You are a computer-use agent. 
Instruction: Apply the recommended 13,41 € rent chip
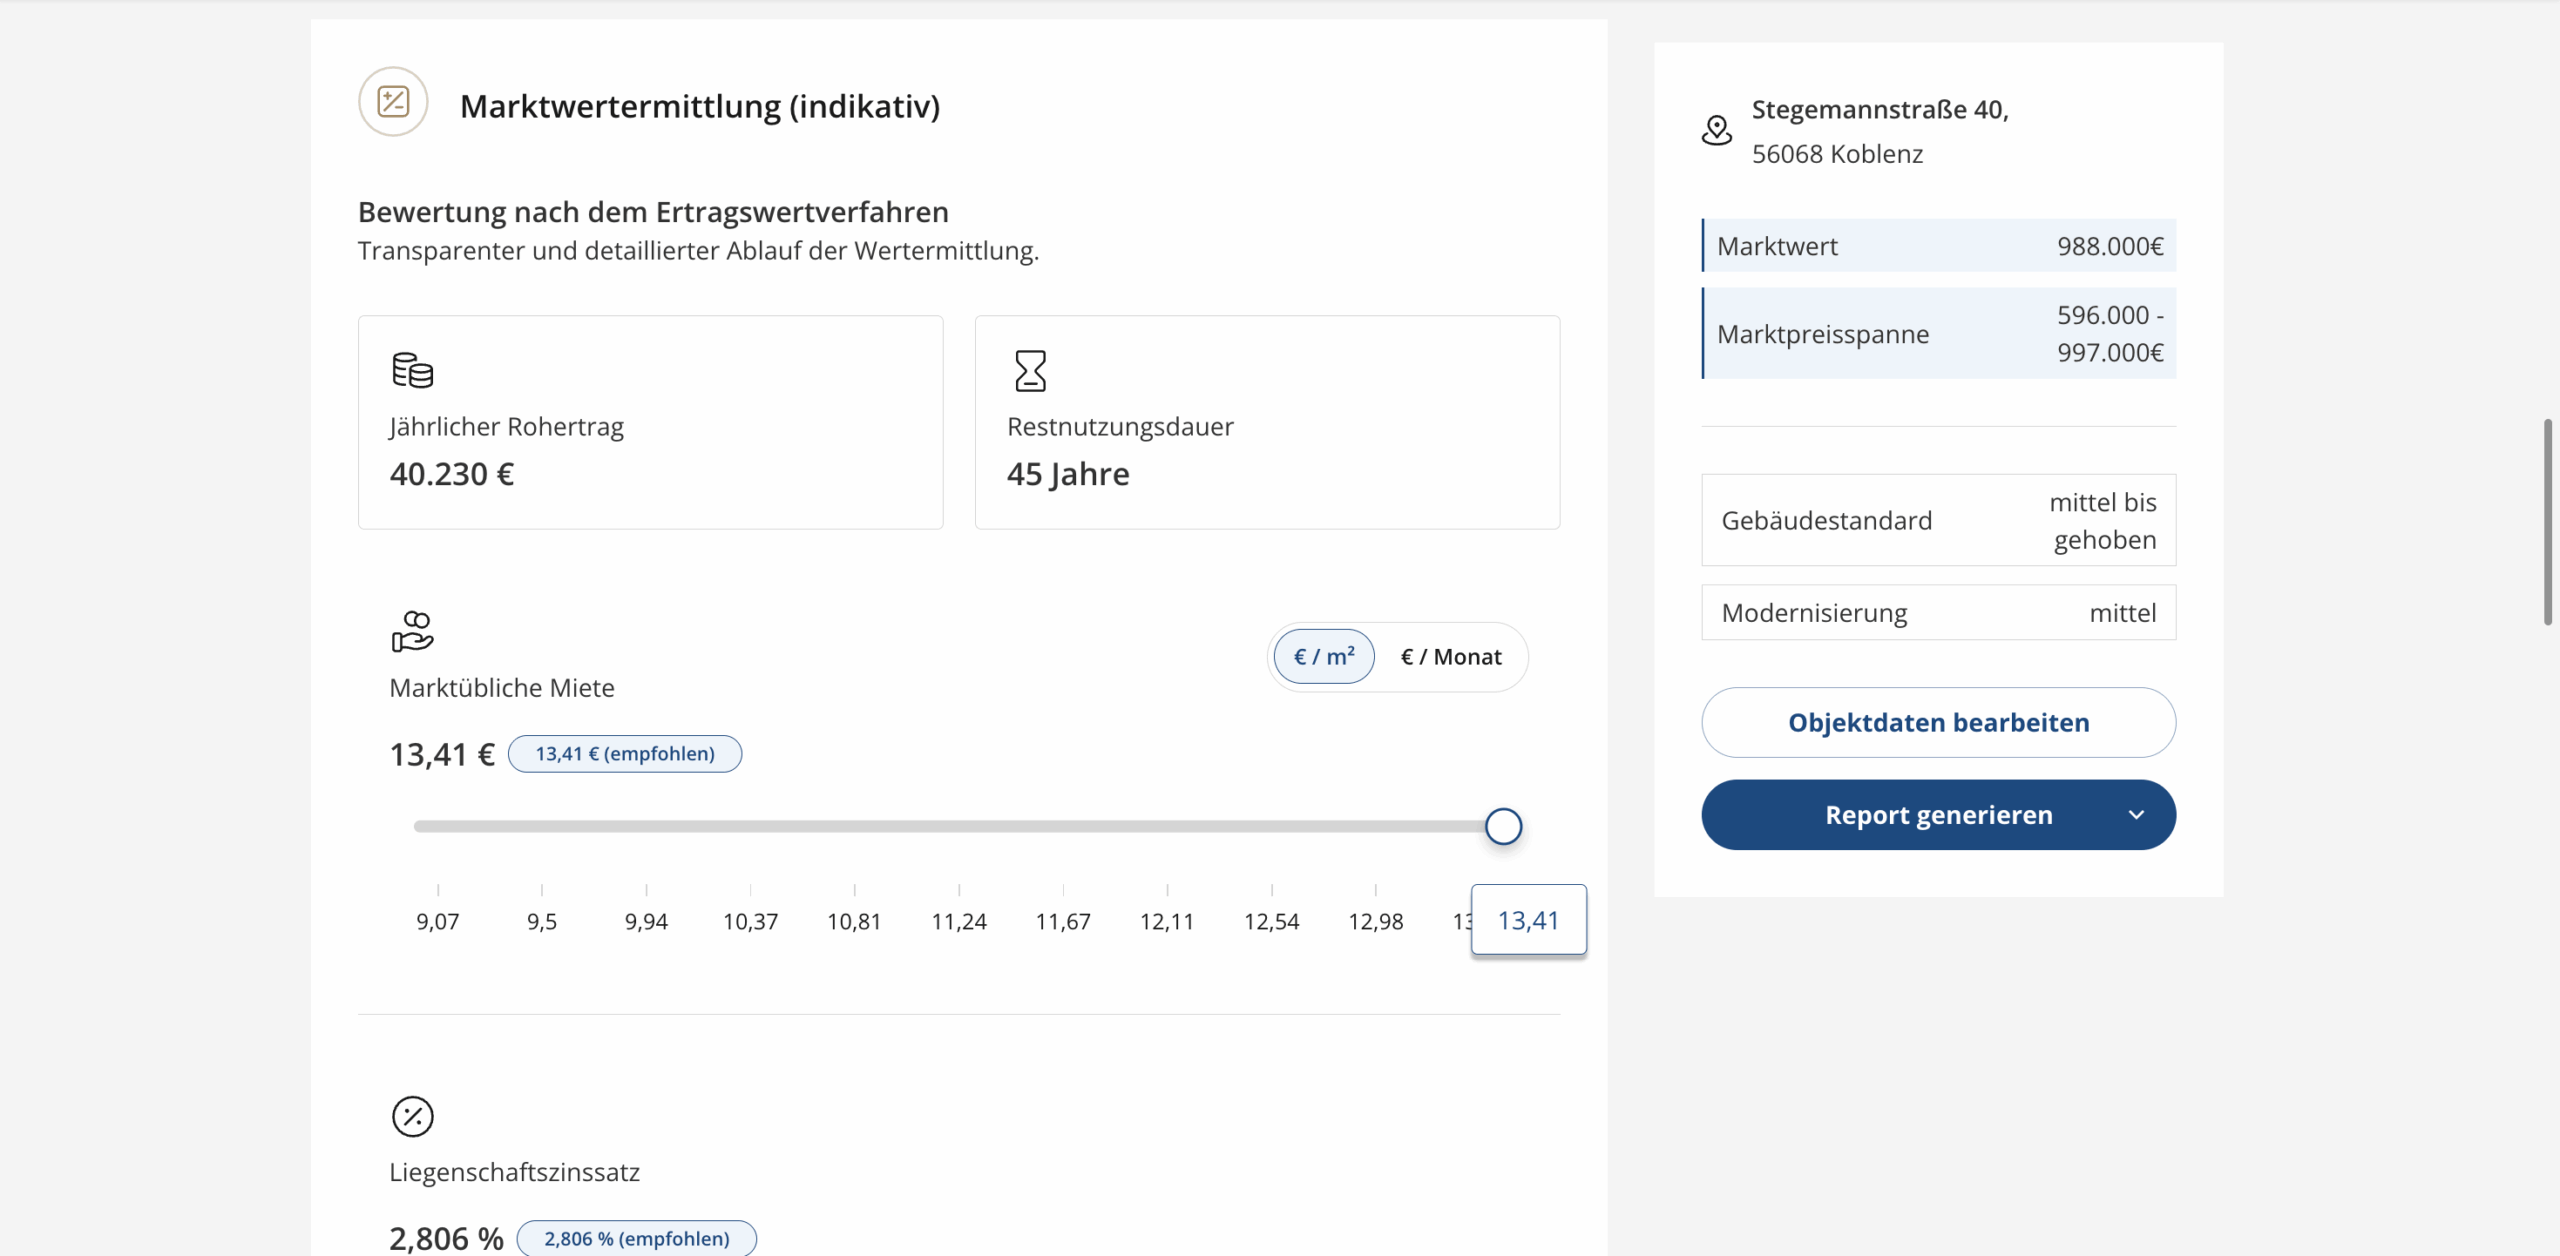coord(625,753)
